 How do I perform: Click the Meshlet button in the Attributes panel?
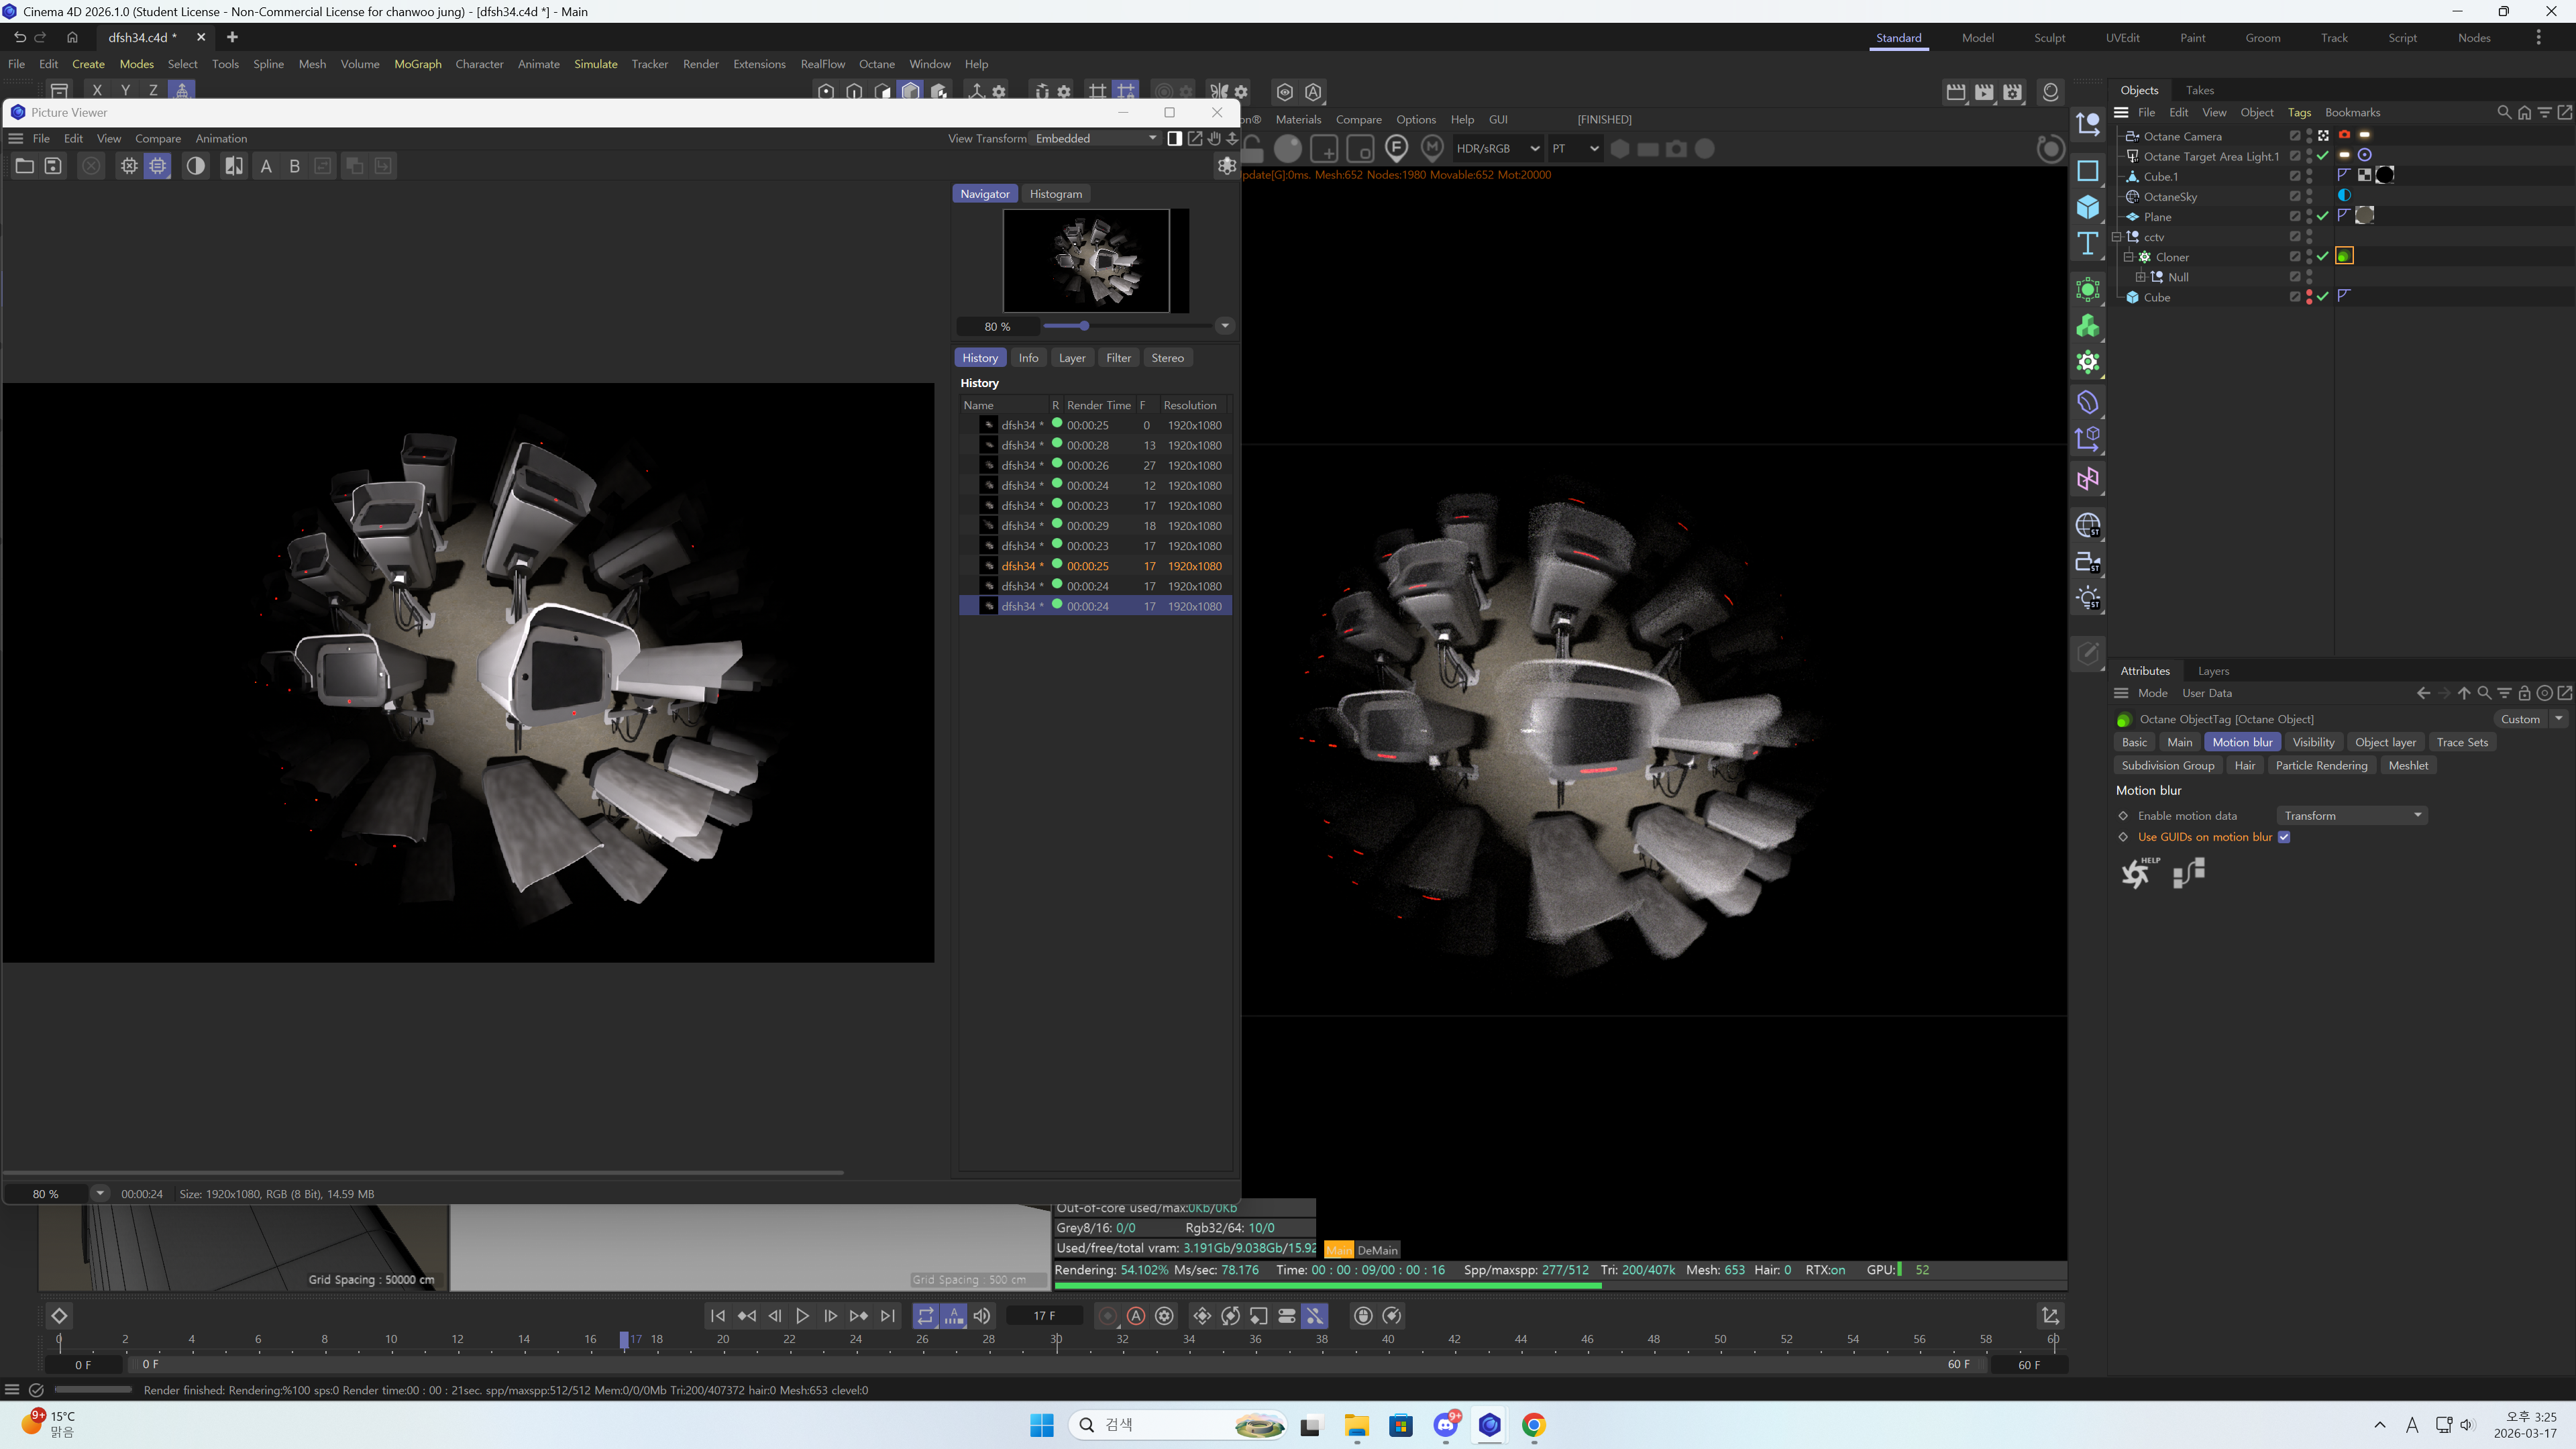click(2408, 765)
